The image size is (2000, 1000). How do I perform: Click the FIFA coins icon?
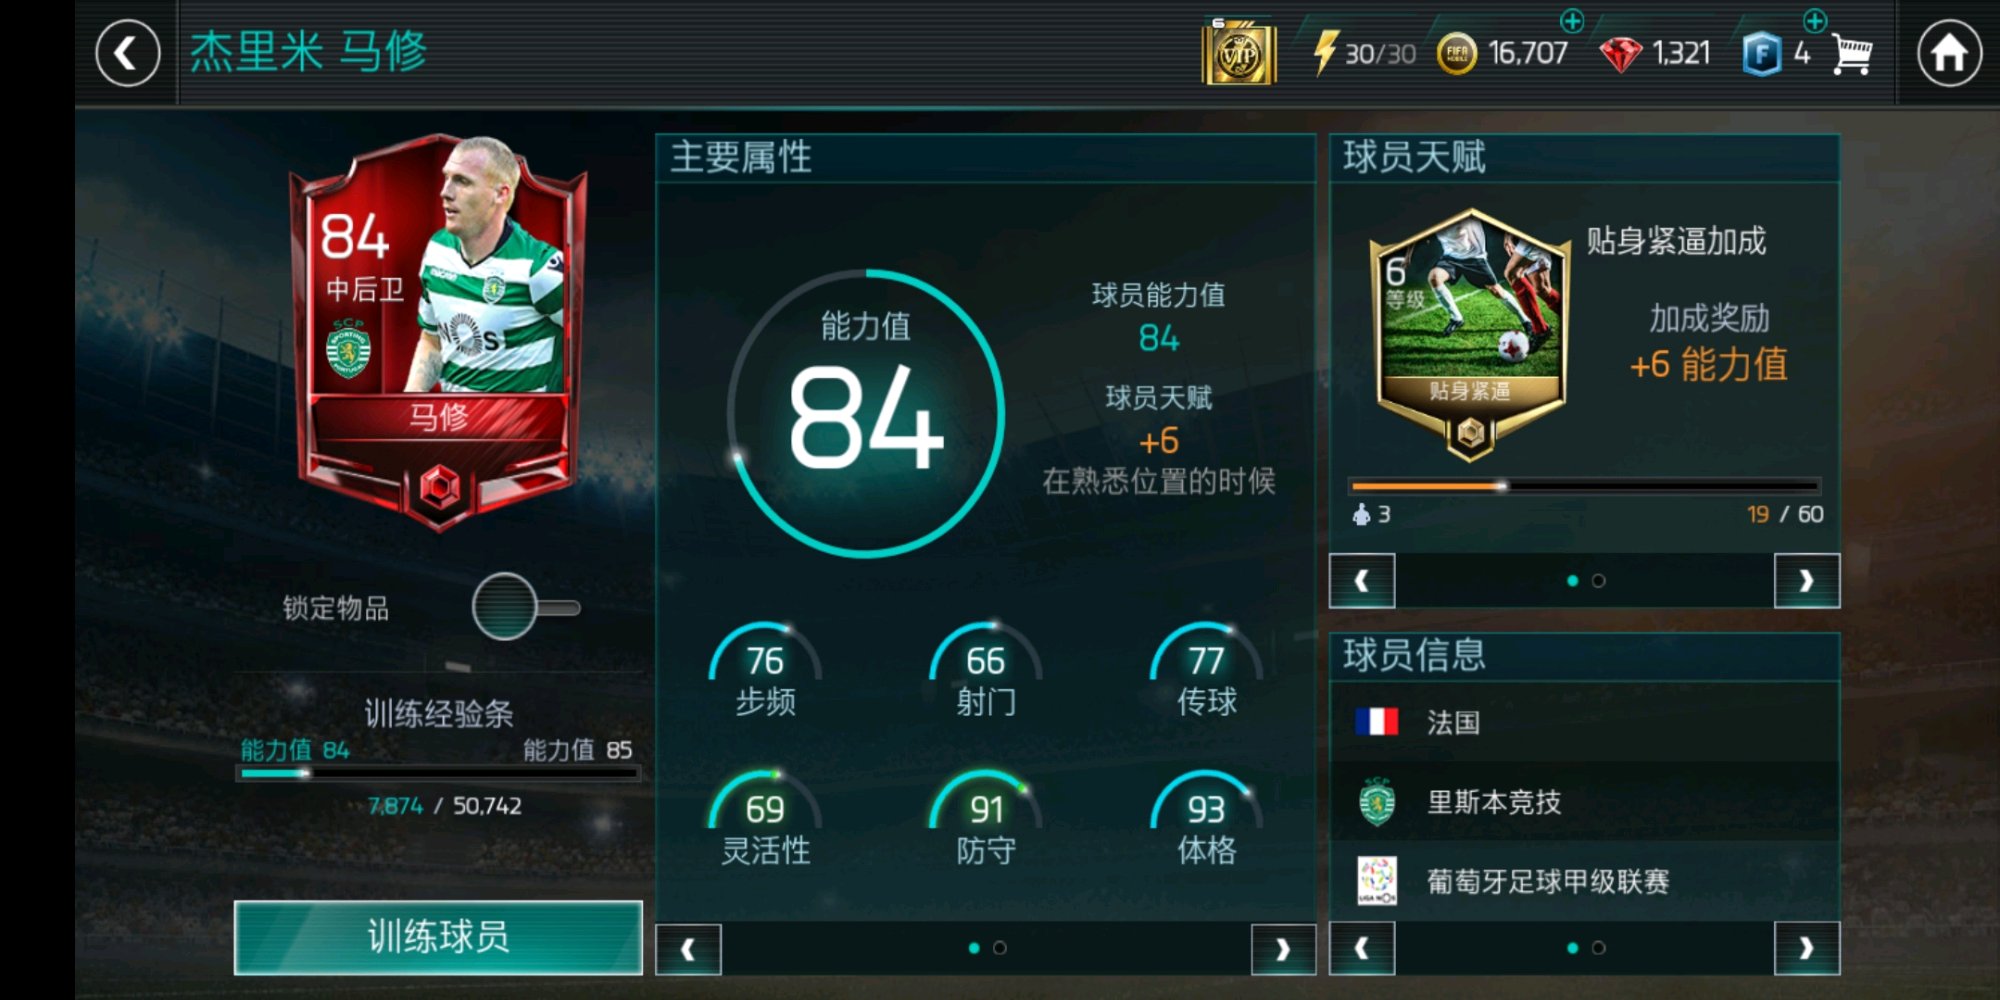(x=1456, y=54)
